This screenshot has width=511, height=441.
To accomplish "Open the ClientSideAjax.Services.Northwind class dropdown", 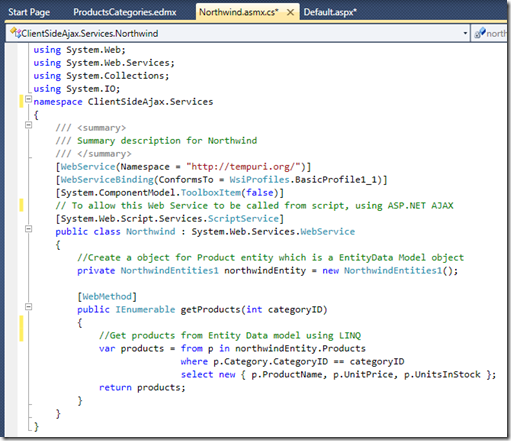I will (465, 33).
